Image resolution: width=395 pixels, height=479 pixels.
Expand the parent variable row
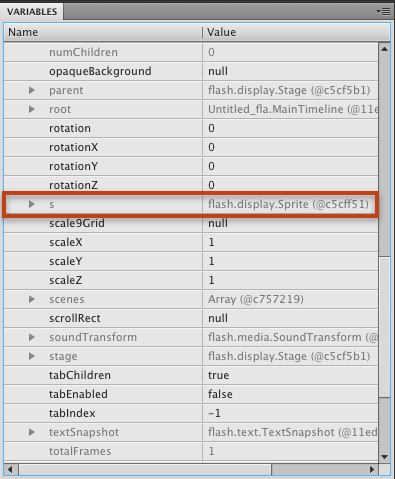(32, 90)
